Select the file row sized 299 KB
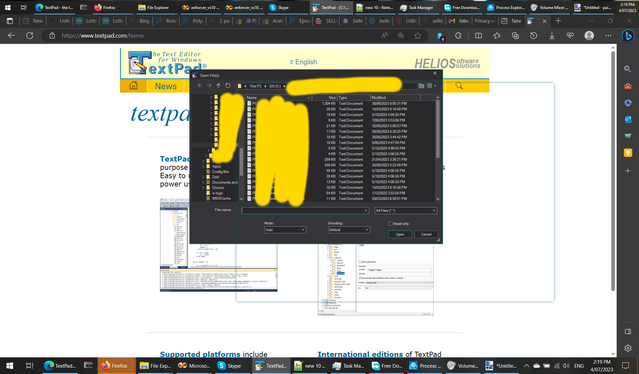The width and height of the screenshot is (639, 374). coord(340,159)
